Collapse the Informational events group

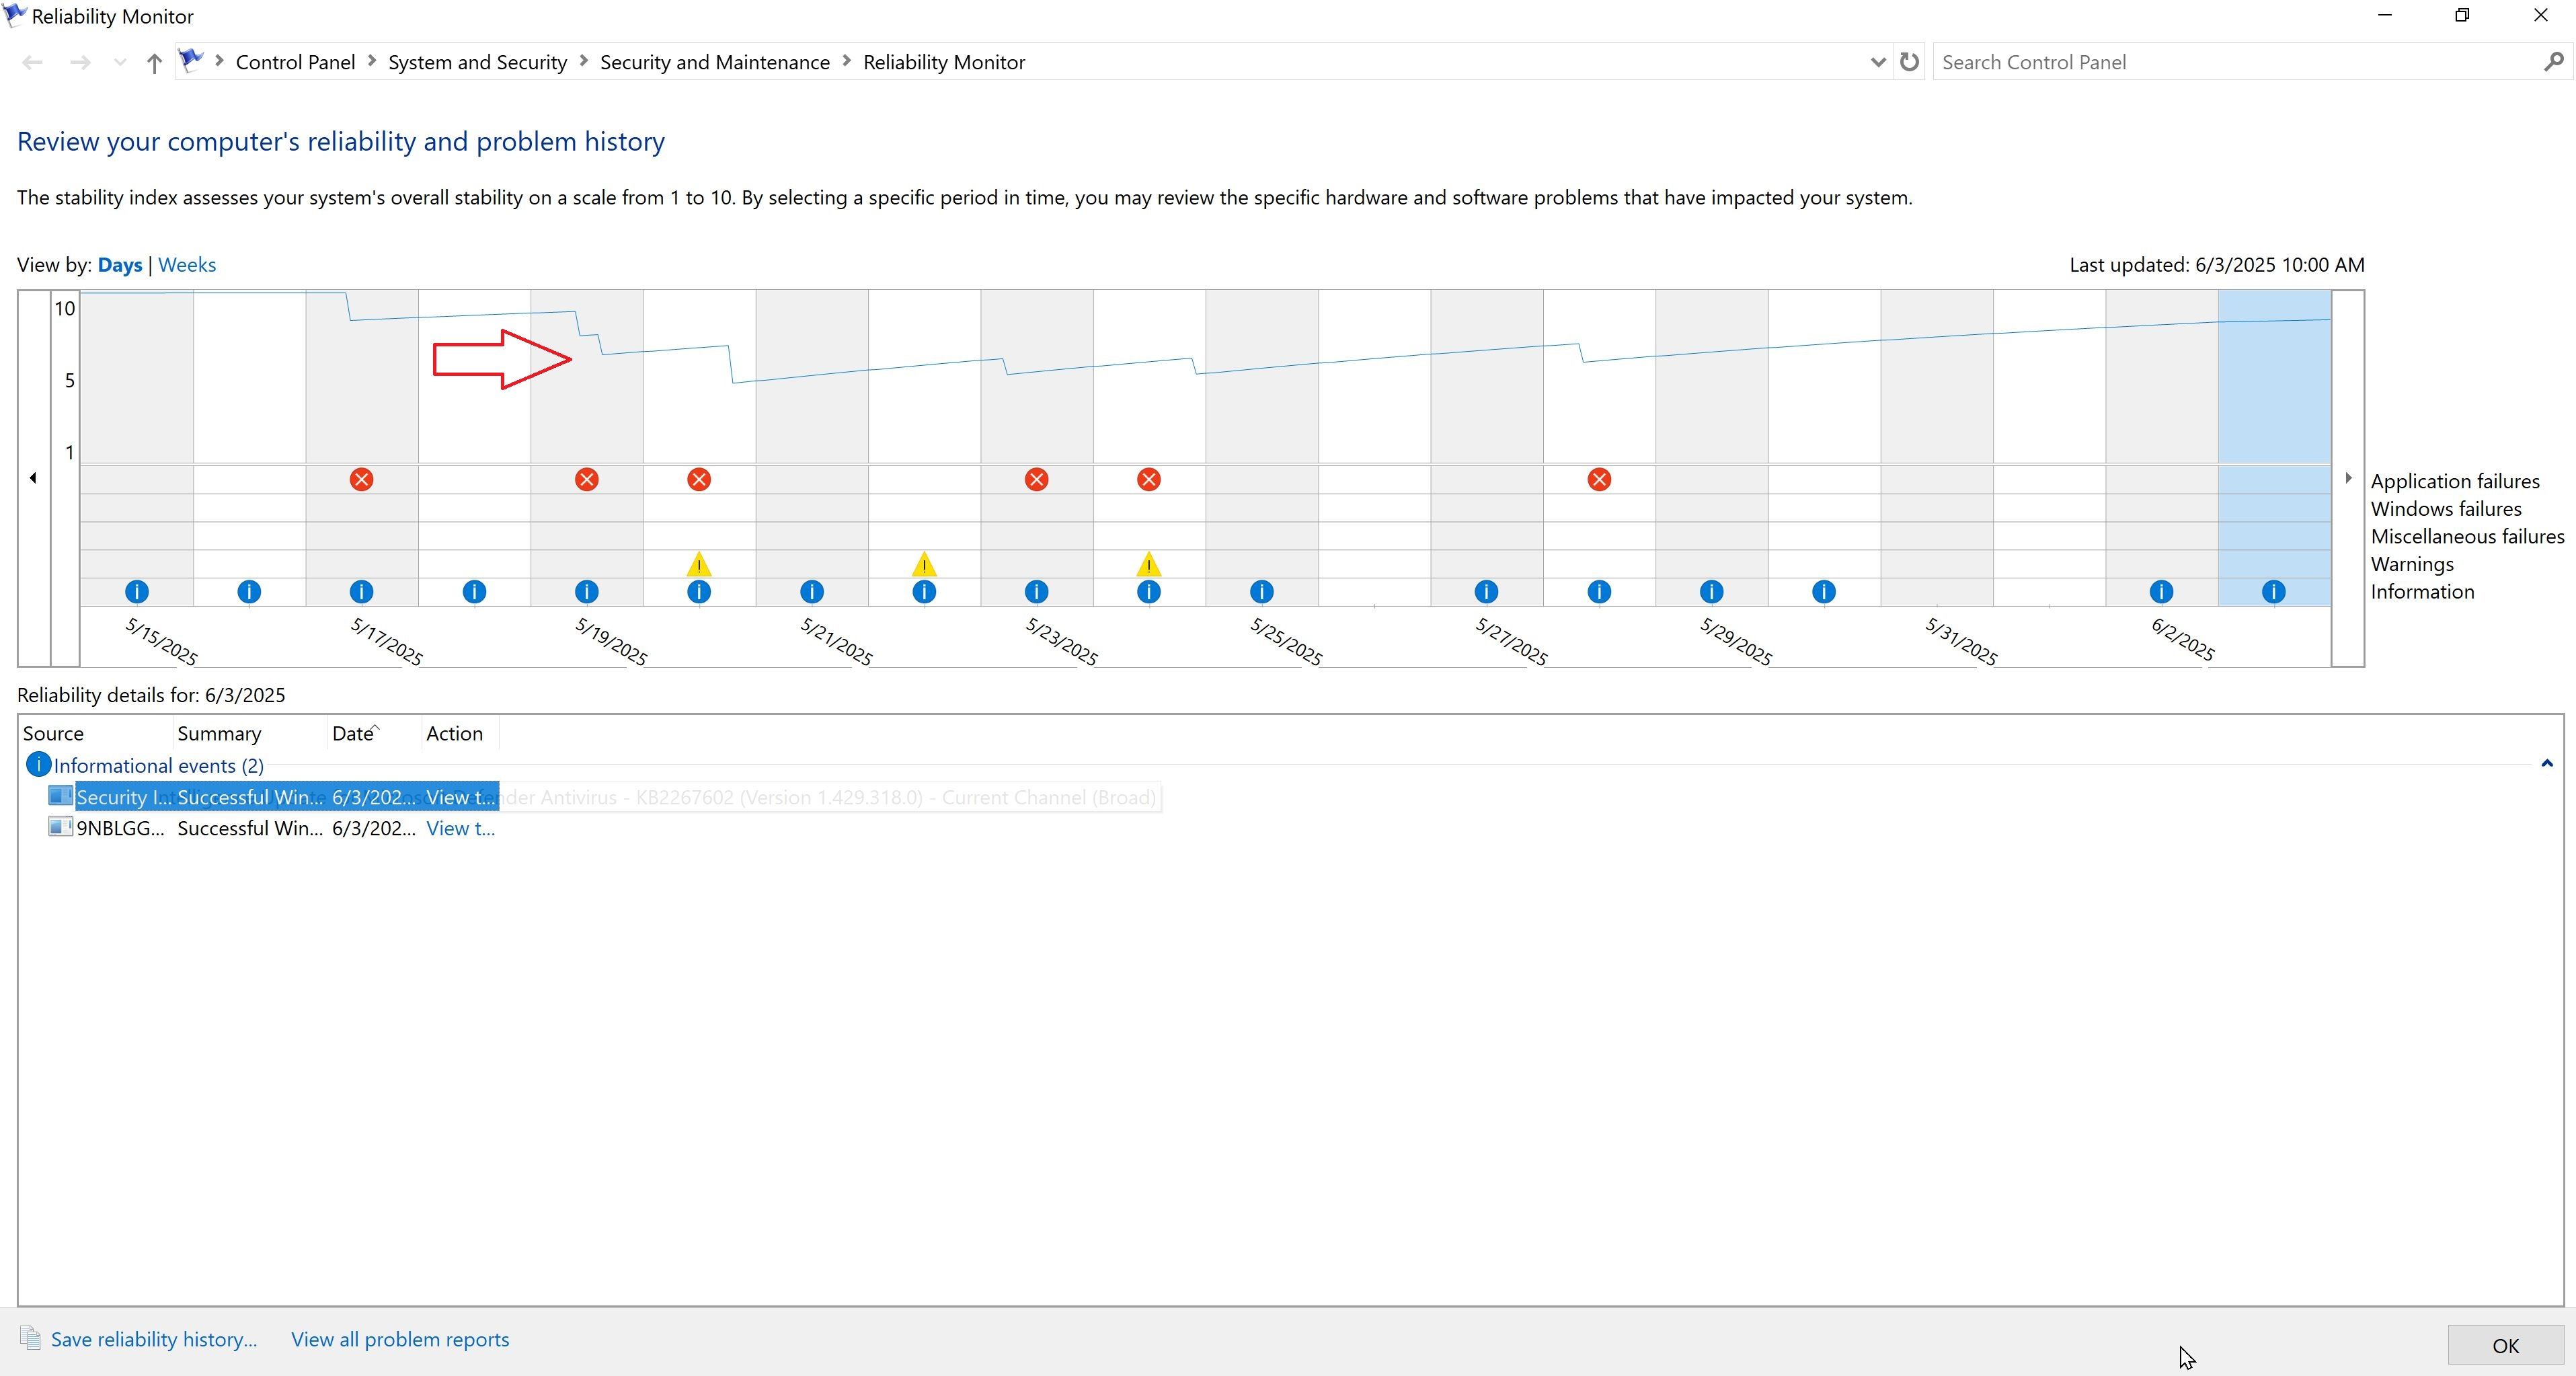[2546, 764]
